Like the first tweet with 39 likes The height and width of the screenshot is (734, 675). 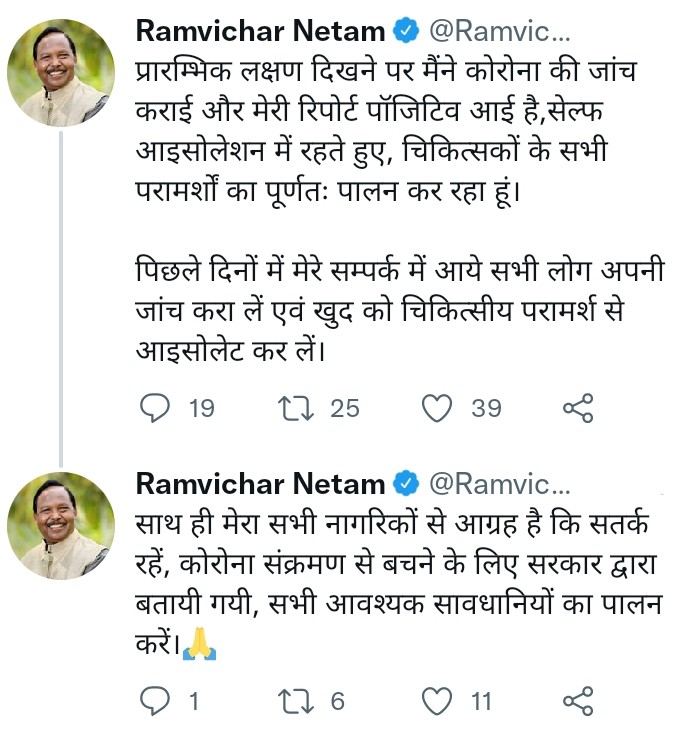coord(436,408)
